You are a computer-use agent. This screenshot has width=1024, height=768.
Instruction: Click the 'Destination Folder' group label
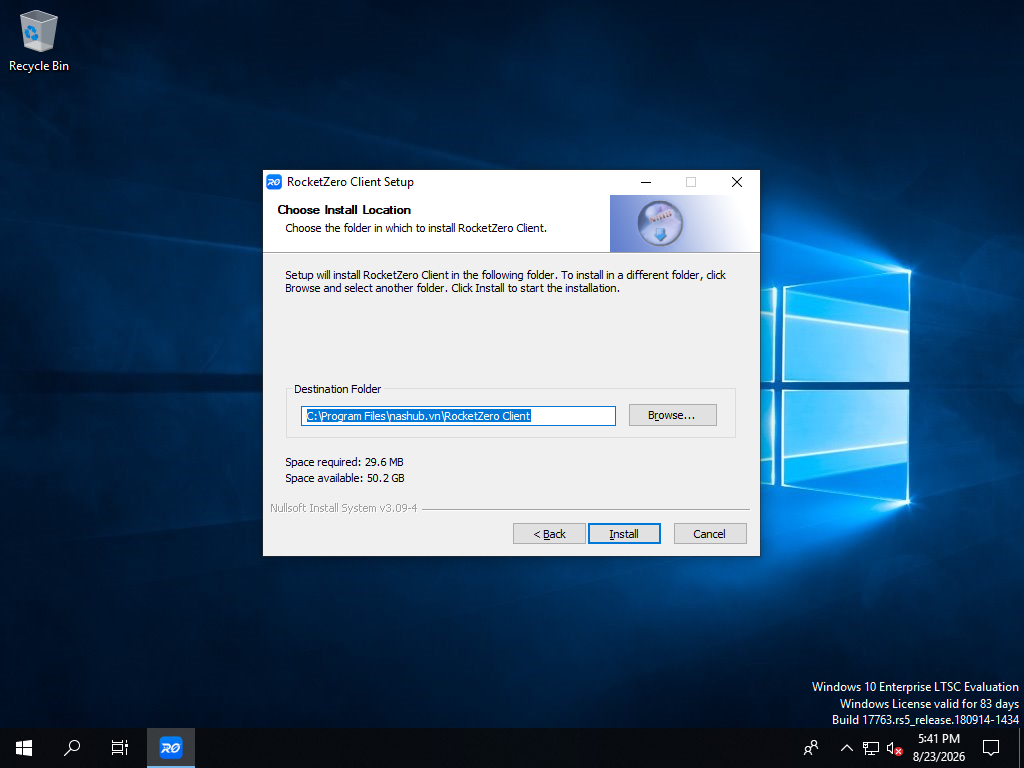click(x=338, y=389)
